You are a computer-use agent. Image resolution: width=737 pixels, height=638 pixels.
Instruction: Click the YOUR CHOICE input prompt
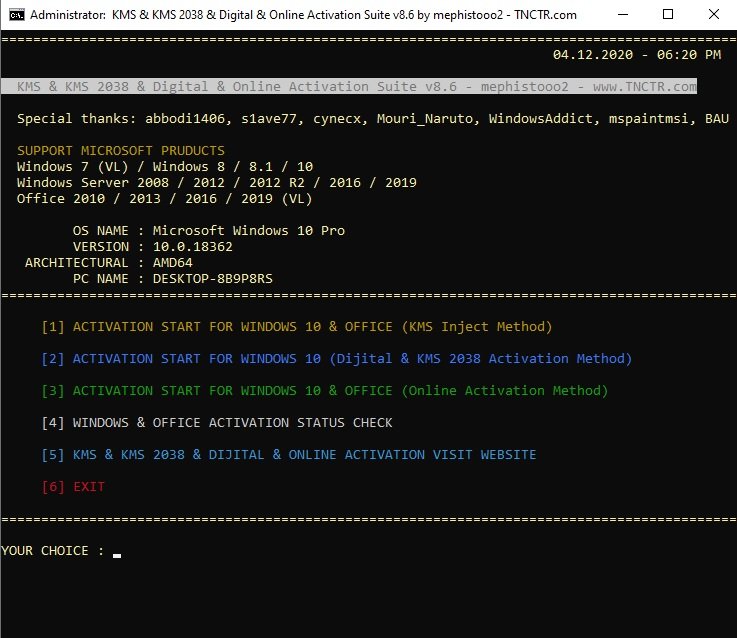(x=60, y=551)
